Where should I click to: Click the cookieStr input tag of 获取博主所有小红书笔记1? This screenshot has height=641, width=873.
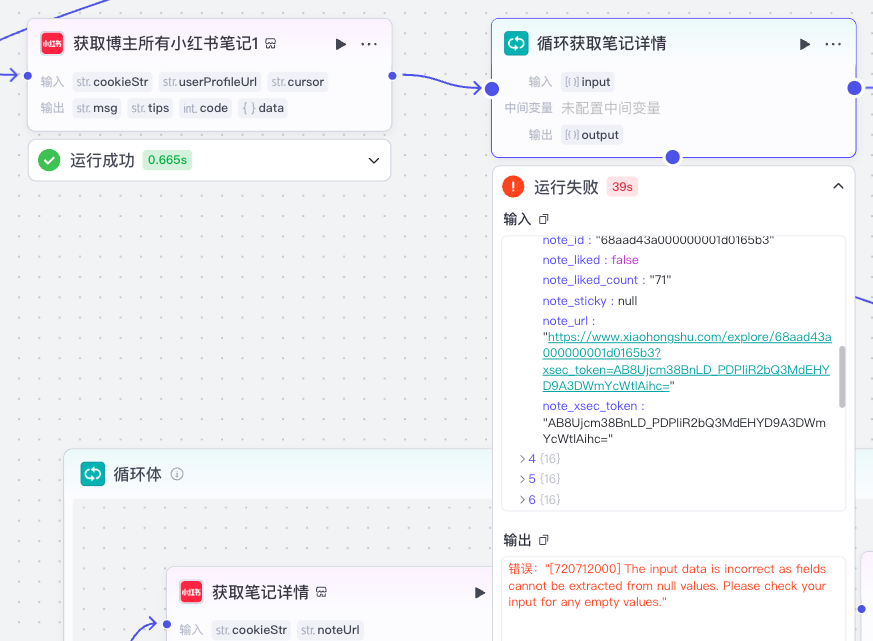pyautogui.click(x=112, y=82)
